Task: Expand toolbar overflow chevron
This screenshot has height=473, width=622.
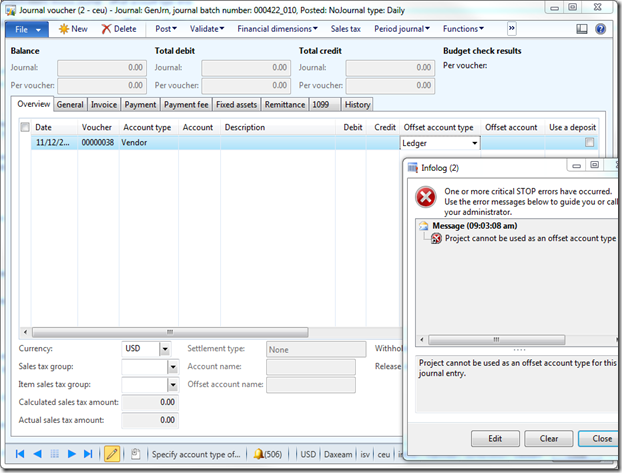Action: pos(512,29)
